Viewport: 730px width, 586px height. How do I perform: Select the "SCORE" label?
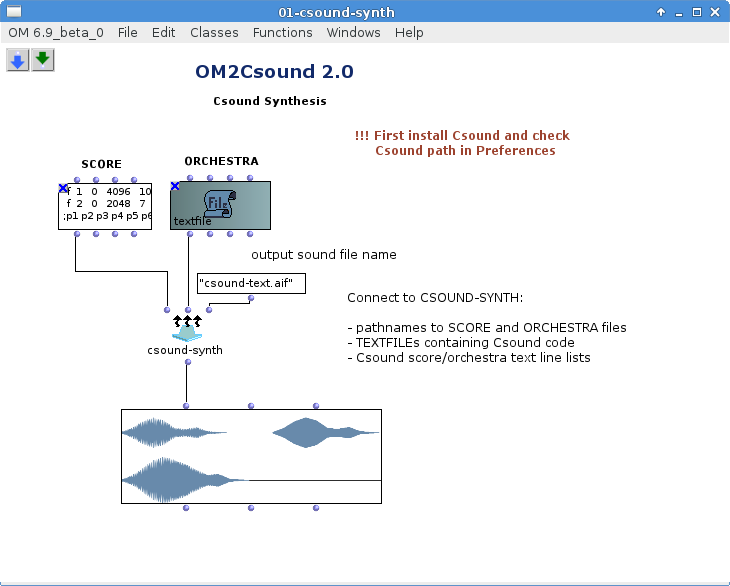[x=101, y=164]
